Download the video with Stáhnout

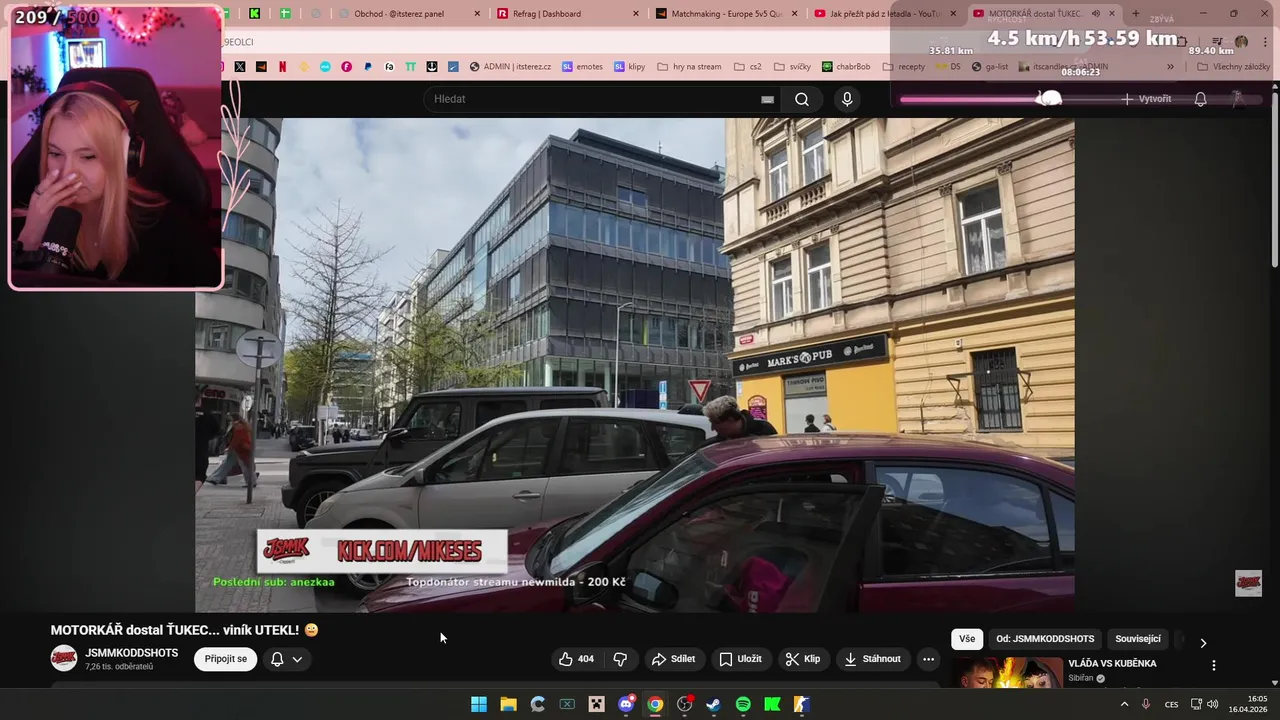pyautogui.click(x=873, y=659)
